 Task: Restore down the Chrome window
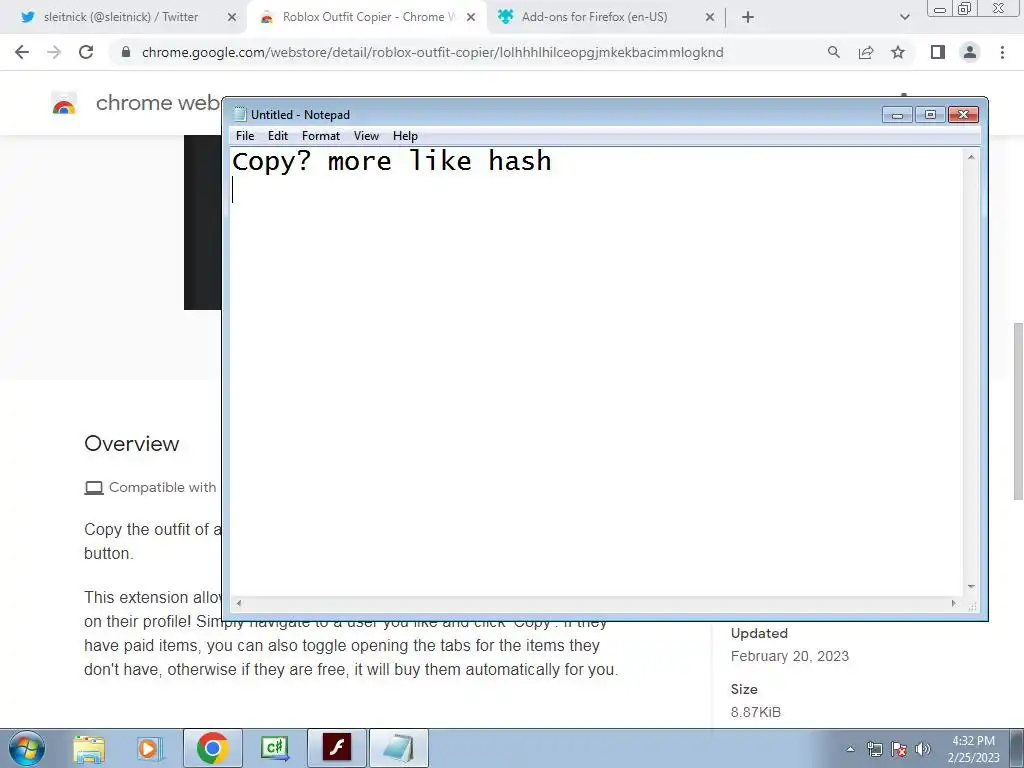pyautogui.click(x=964, y=9)
